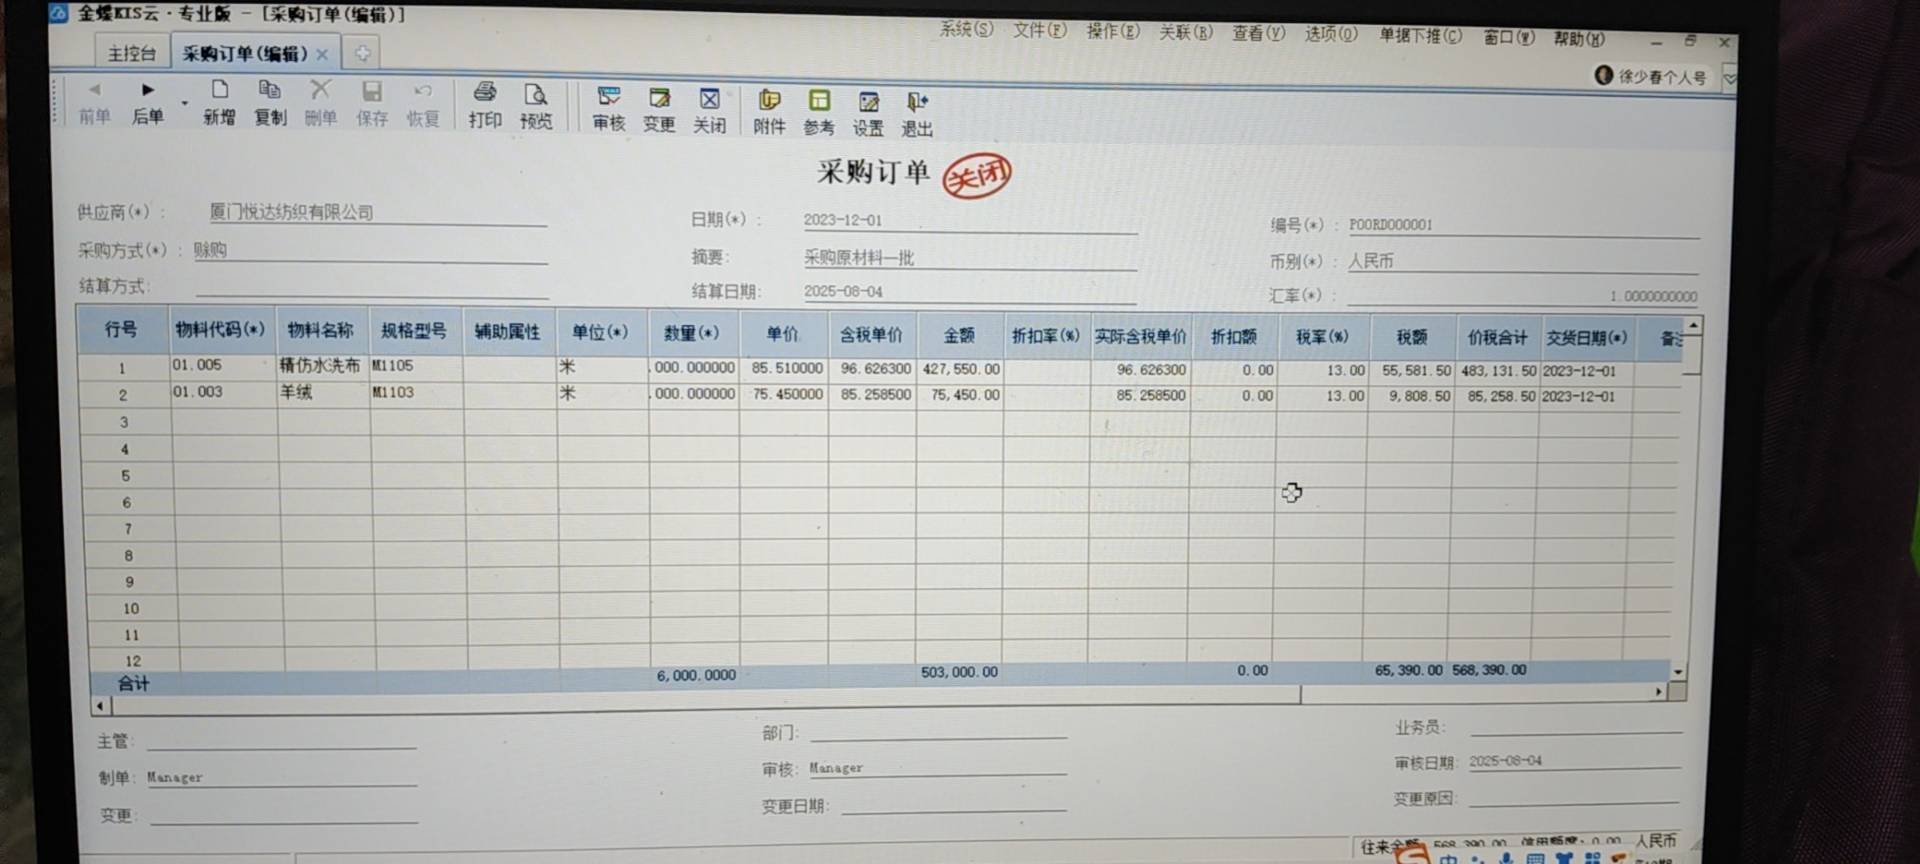The height and width of the screenshot is (864, 1920).
Task: Click horizontal scrollbar right arrow
Action: point(1658,691)
